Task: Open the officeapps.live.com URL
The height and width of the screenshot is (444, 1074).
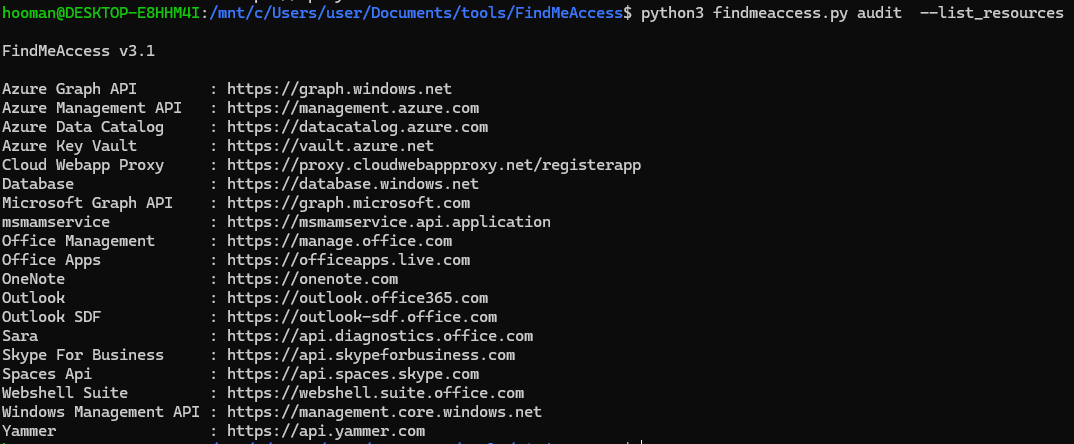Action: (x=348, y=260)
